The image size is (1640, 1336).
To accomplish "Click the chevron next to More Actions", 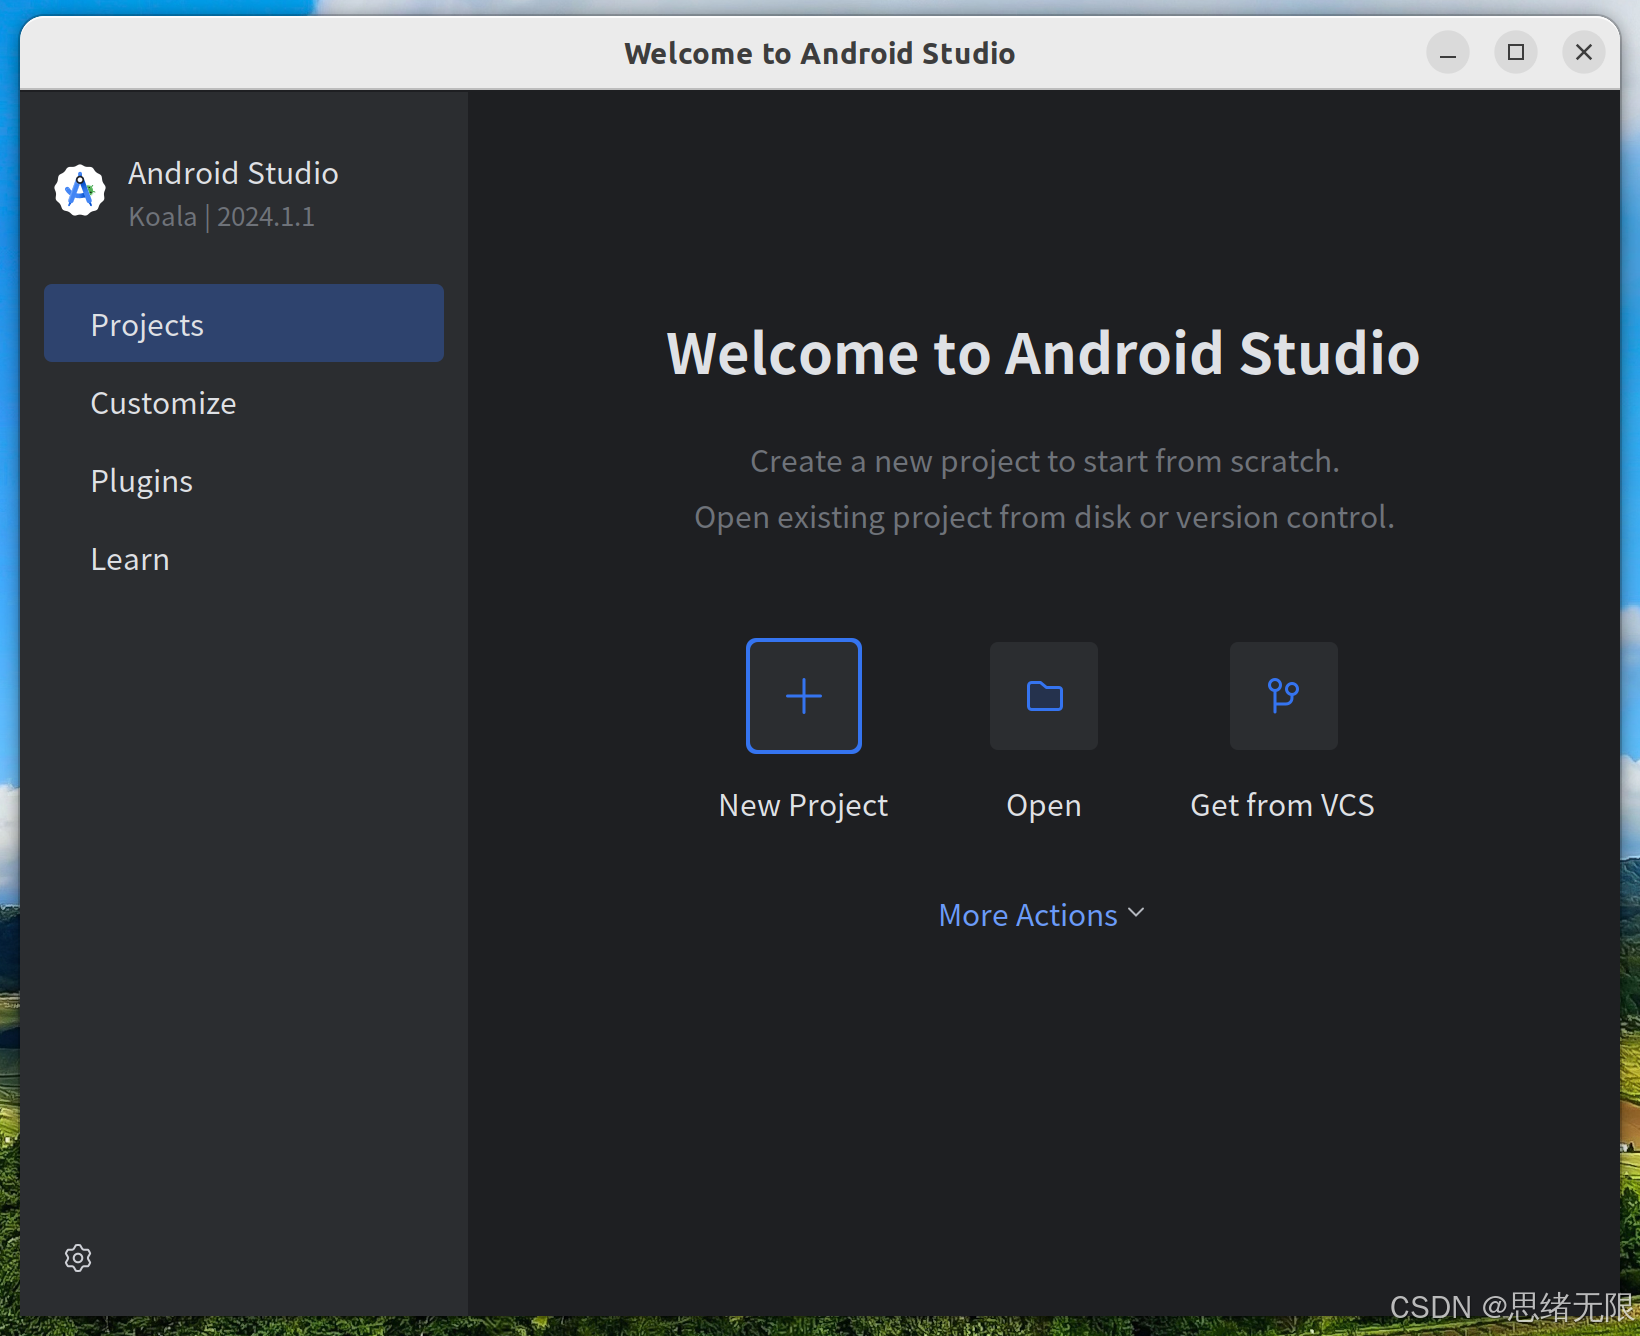I will (x=1135, y=912).
